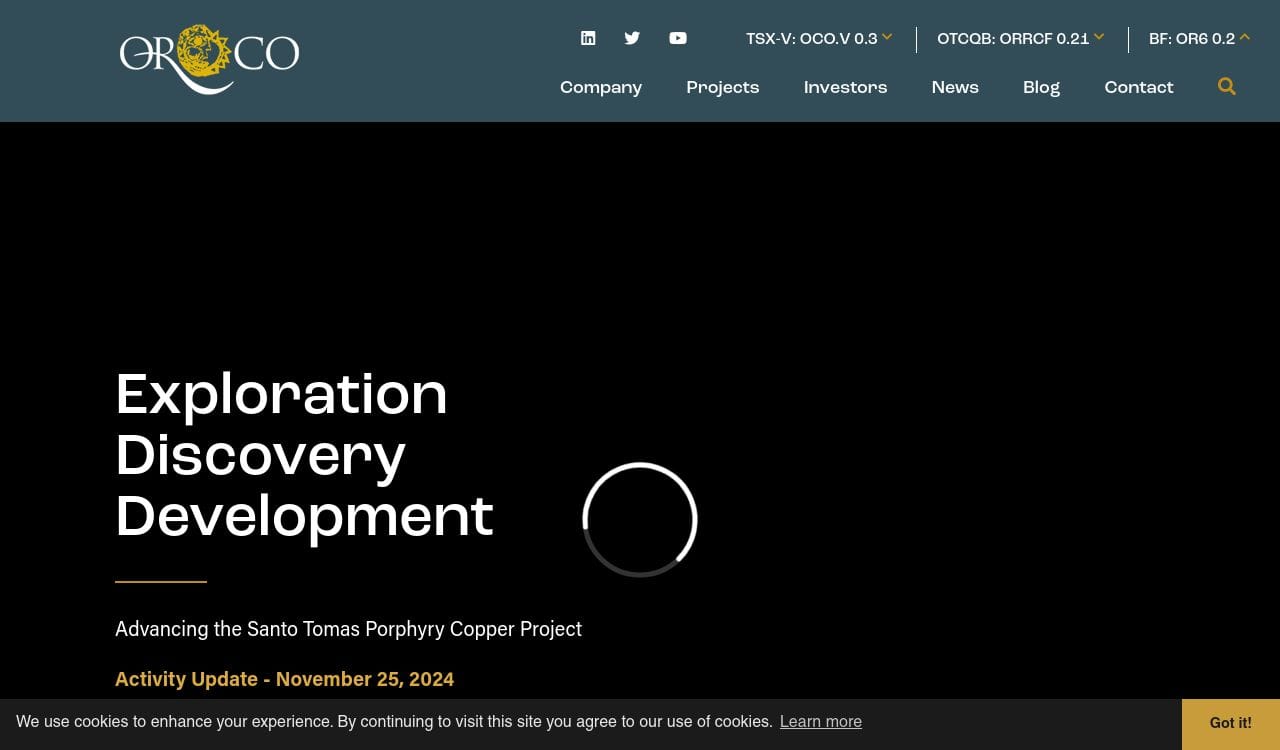Open the Contact page

tap(1139, 88)
